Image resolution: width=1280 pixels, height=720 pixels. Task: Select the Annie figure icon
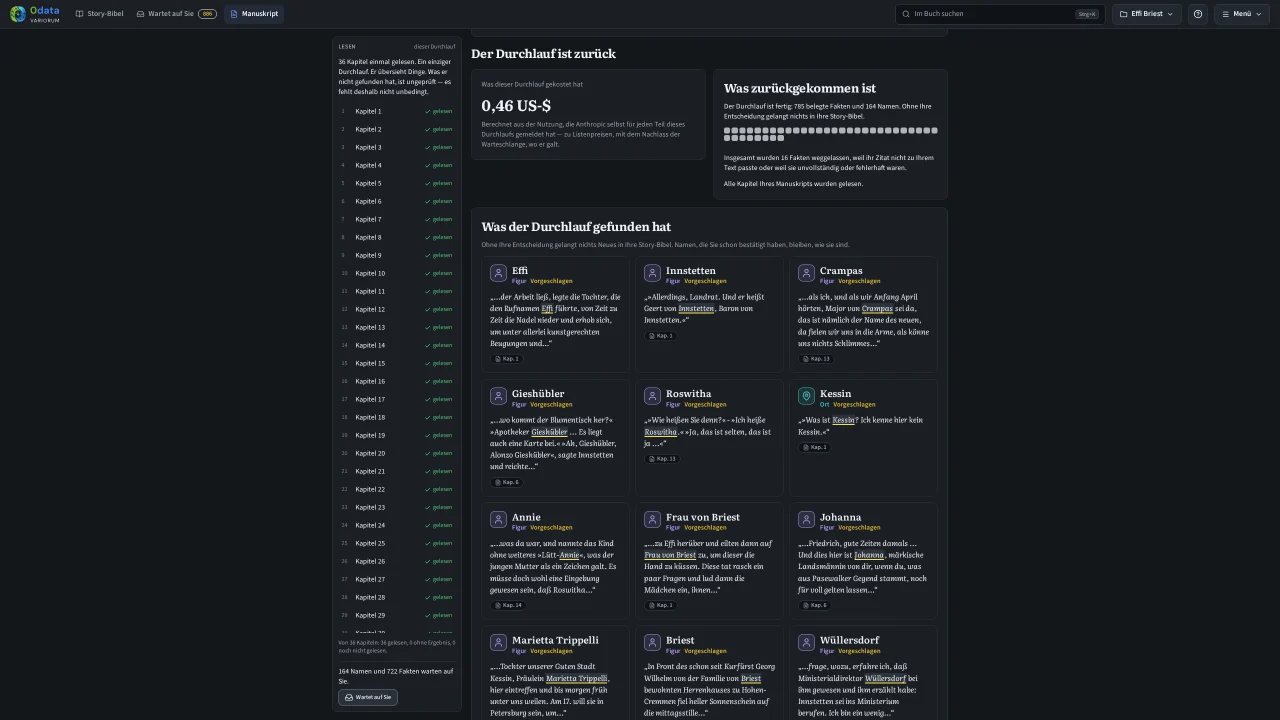pyautogui.click(x=498, y=520)
